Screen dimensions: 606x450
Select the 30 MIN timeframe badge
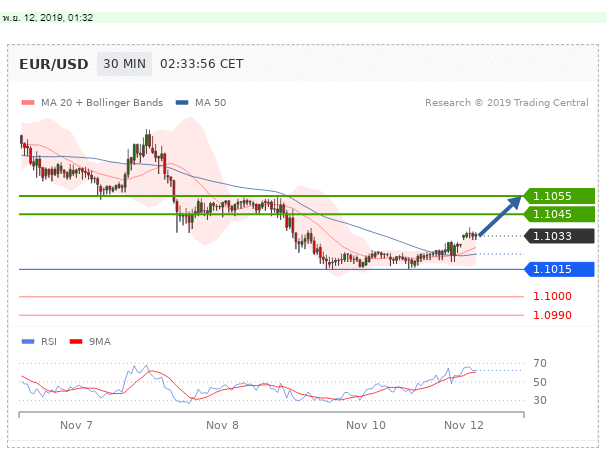click(x=124, y=64)
